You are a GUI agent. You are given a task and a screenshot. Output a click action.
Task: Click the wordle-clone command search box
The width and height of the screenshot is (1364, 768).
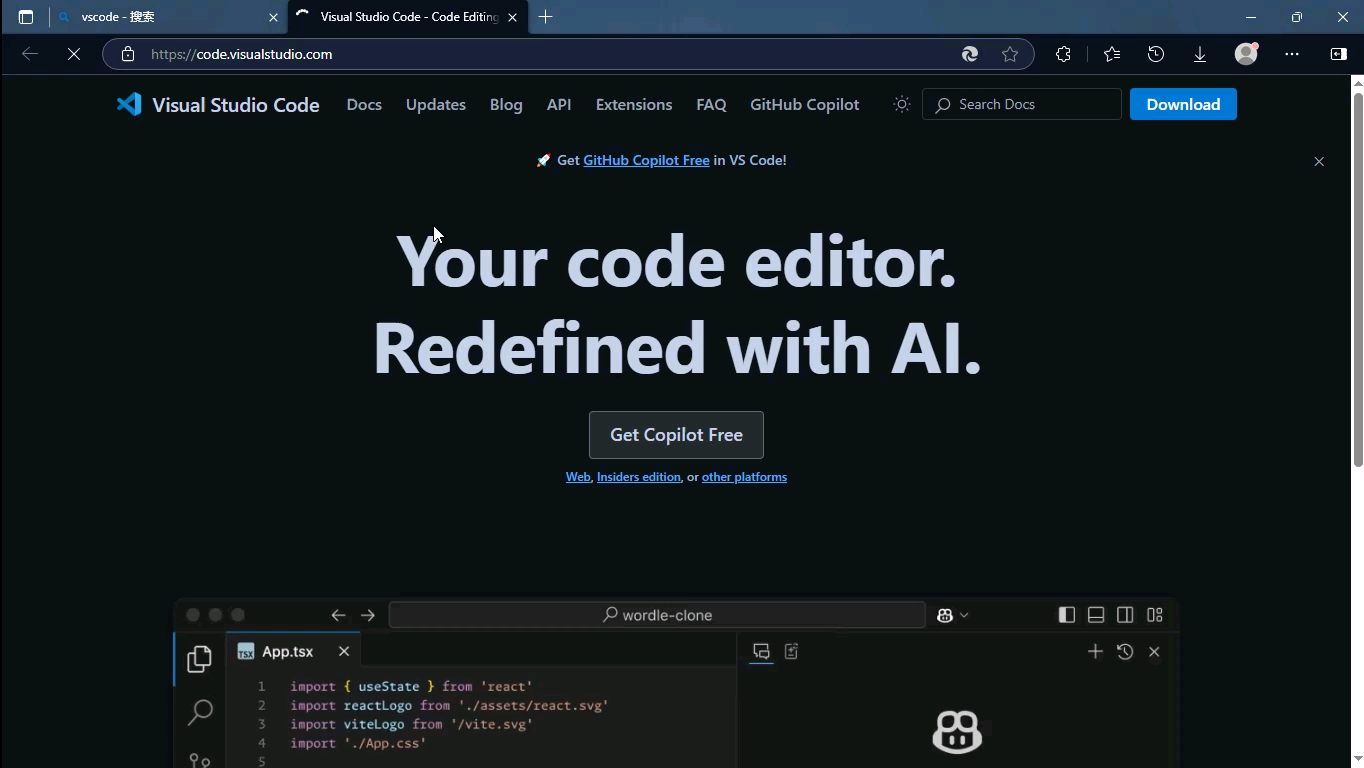(x=657, y=615)
